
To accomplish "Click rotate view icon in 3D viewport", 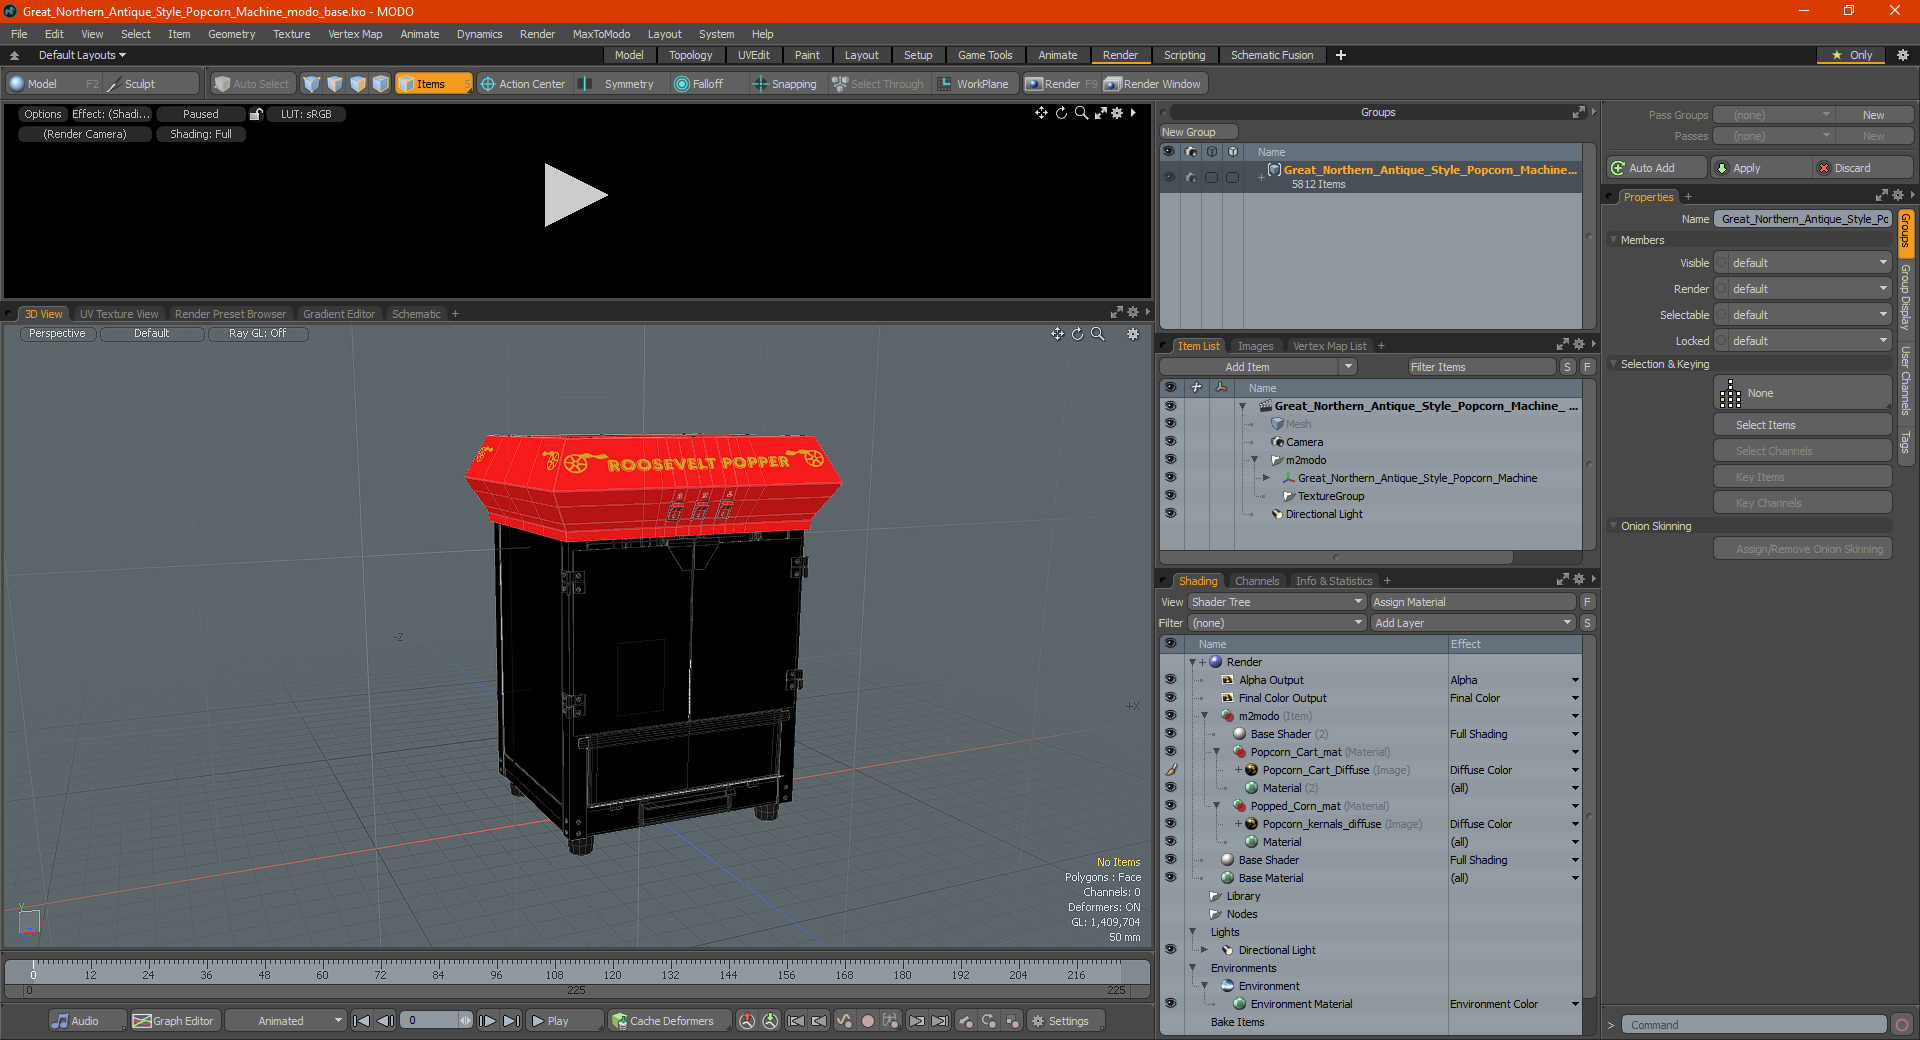I will pyautogui.click(x=1078, y=334).
